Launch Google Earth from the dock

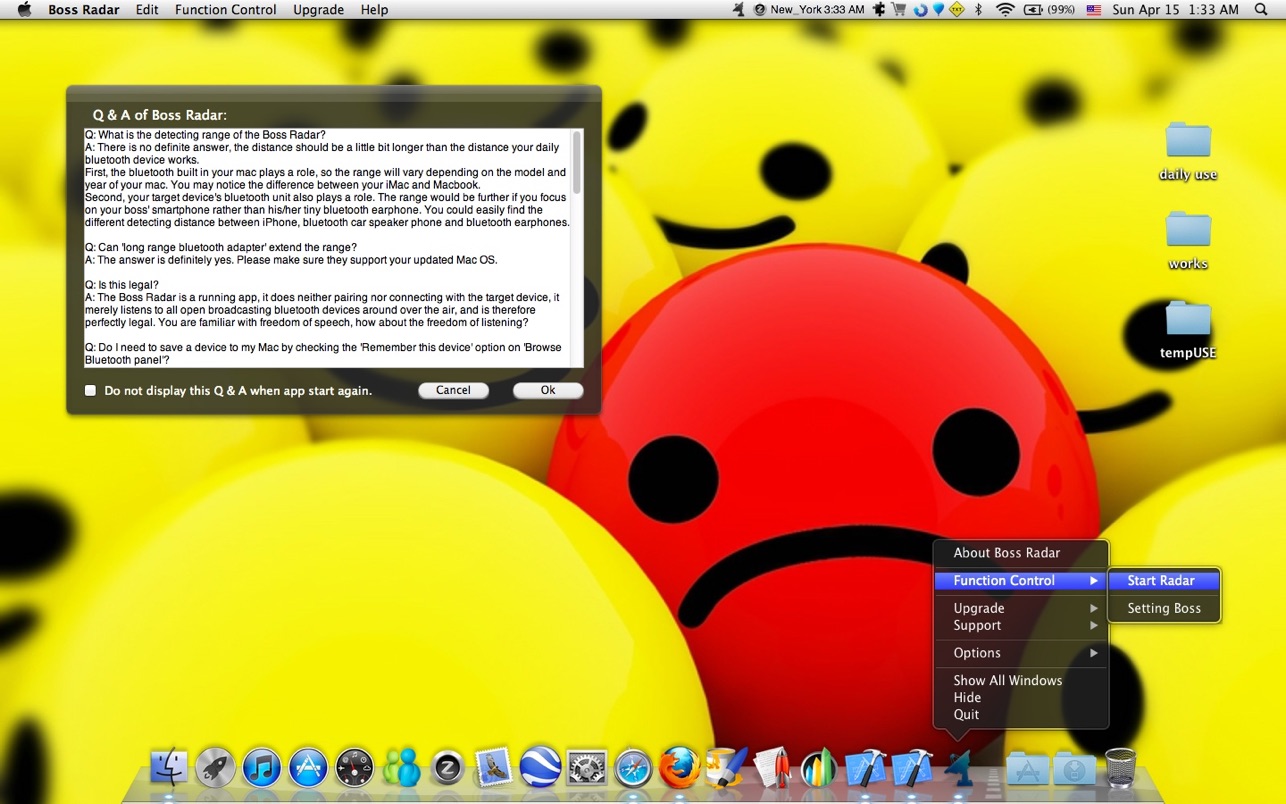coord(540,768)
